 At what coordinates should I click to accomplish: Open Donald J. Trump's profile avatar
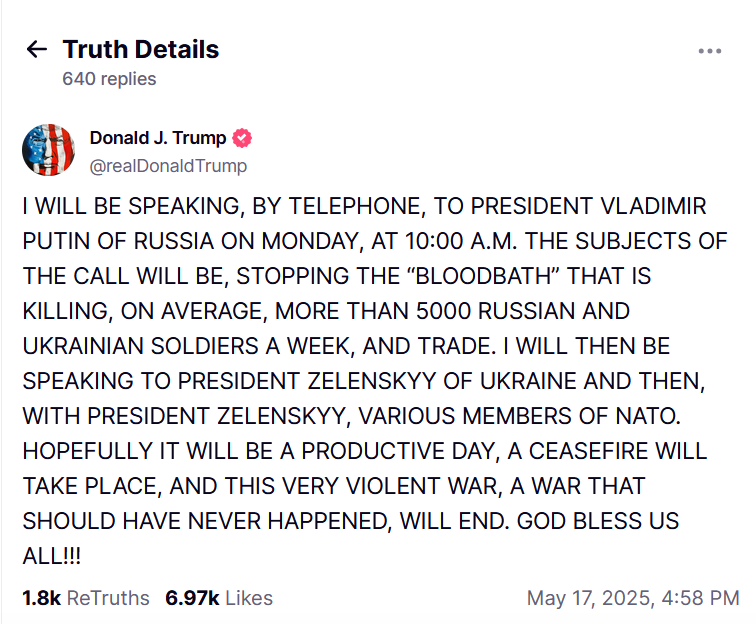click(x=48, y=150)
